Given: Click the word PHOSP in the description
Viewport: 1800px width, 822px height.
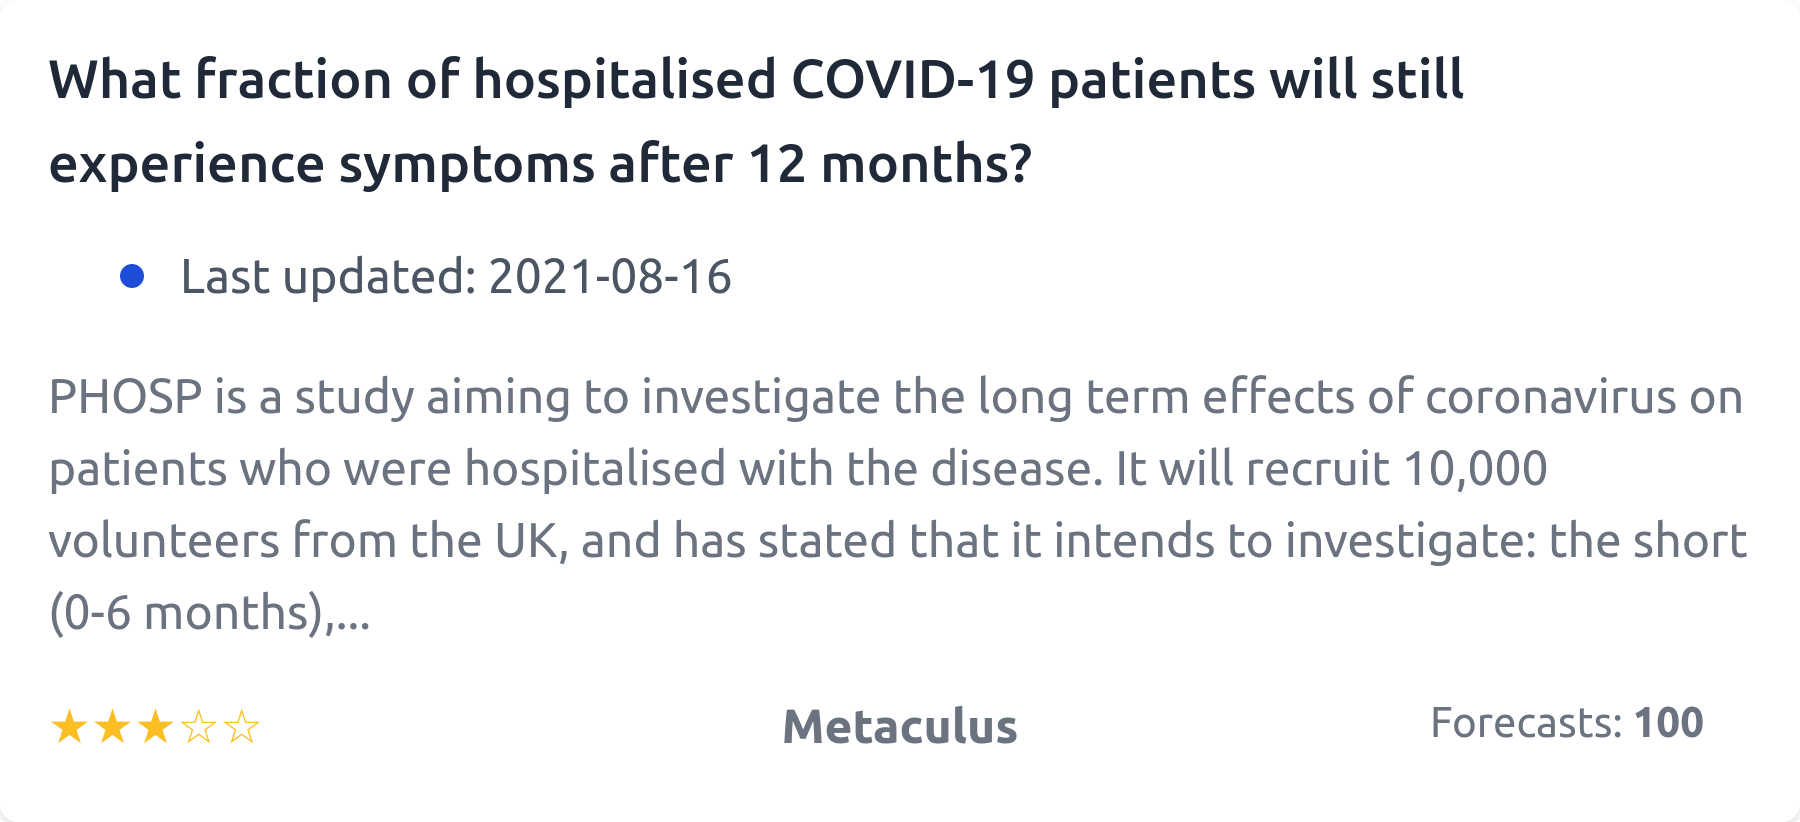Looking at the screenshot, I should [x=126, y=397].
